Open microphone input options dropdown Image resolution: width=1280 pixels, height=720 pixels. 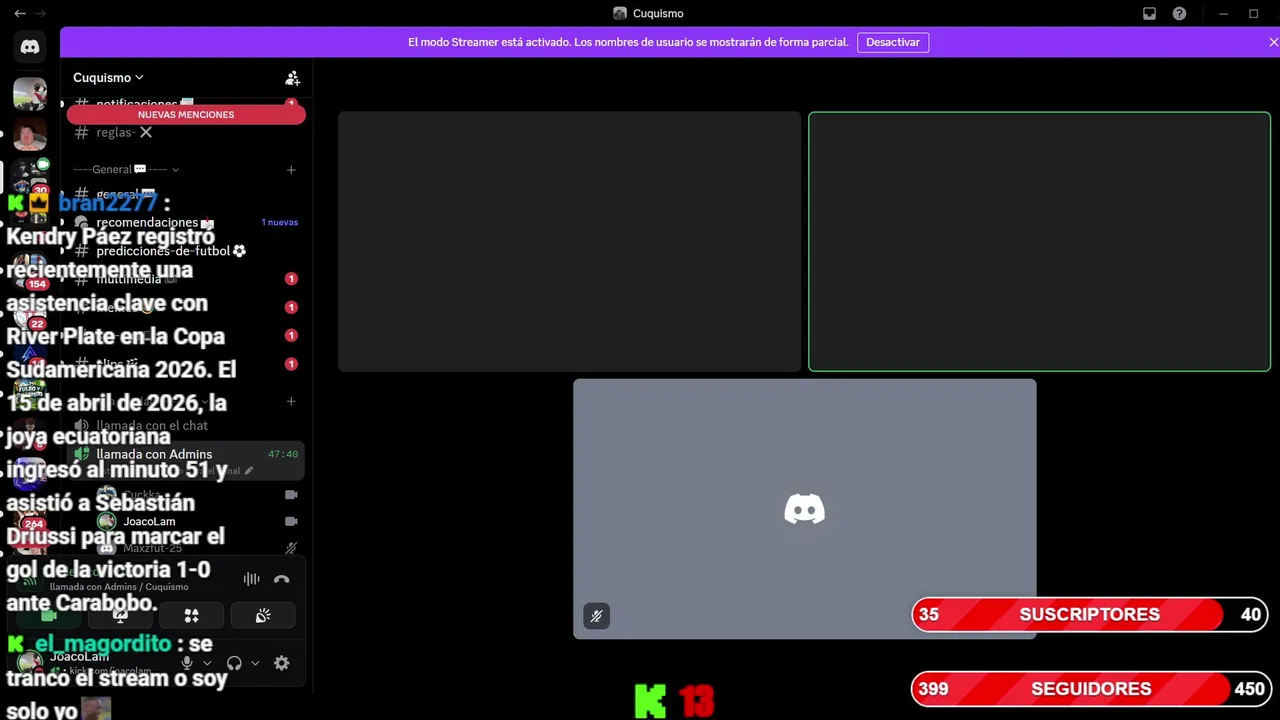[x=207, y=663]
